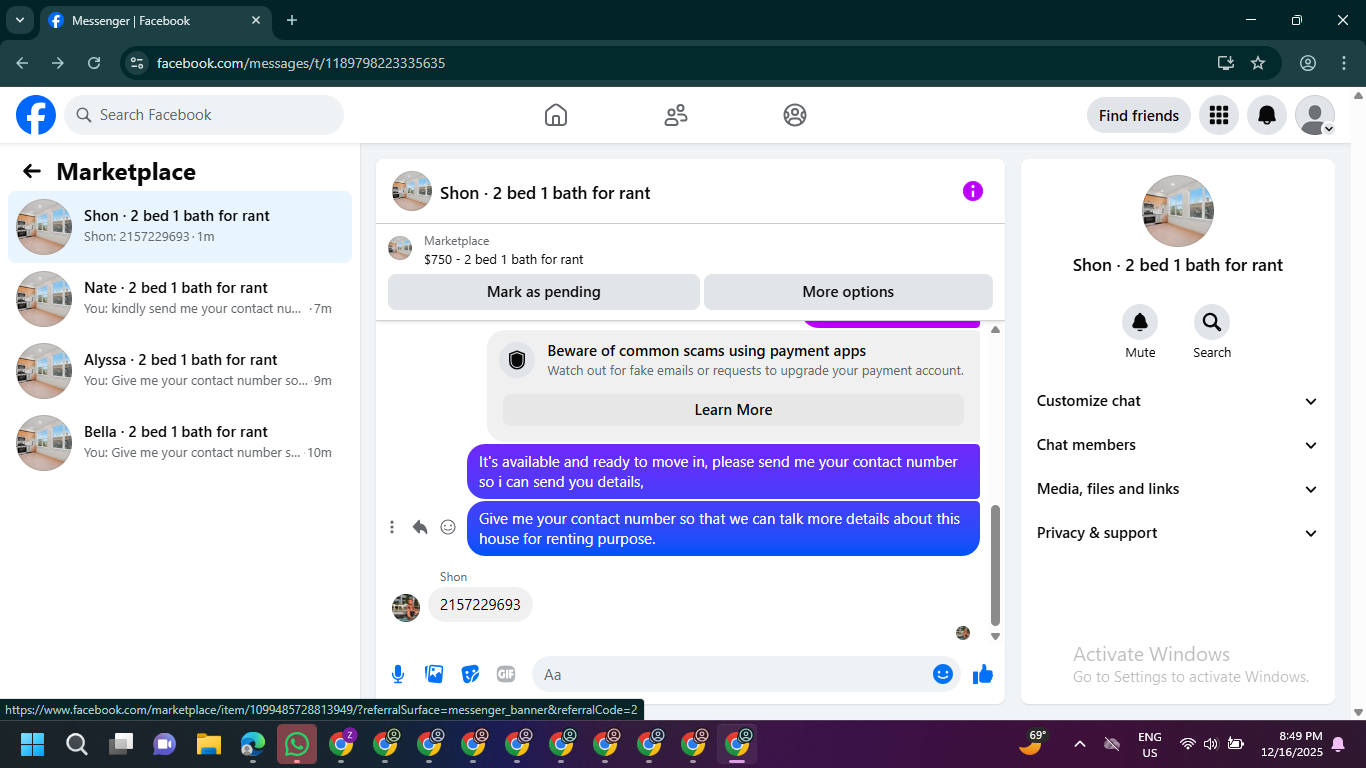Click the Find friends button
The width and height of the screenshot is (1366, 768).
[x=1139, y=115]
